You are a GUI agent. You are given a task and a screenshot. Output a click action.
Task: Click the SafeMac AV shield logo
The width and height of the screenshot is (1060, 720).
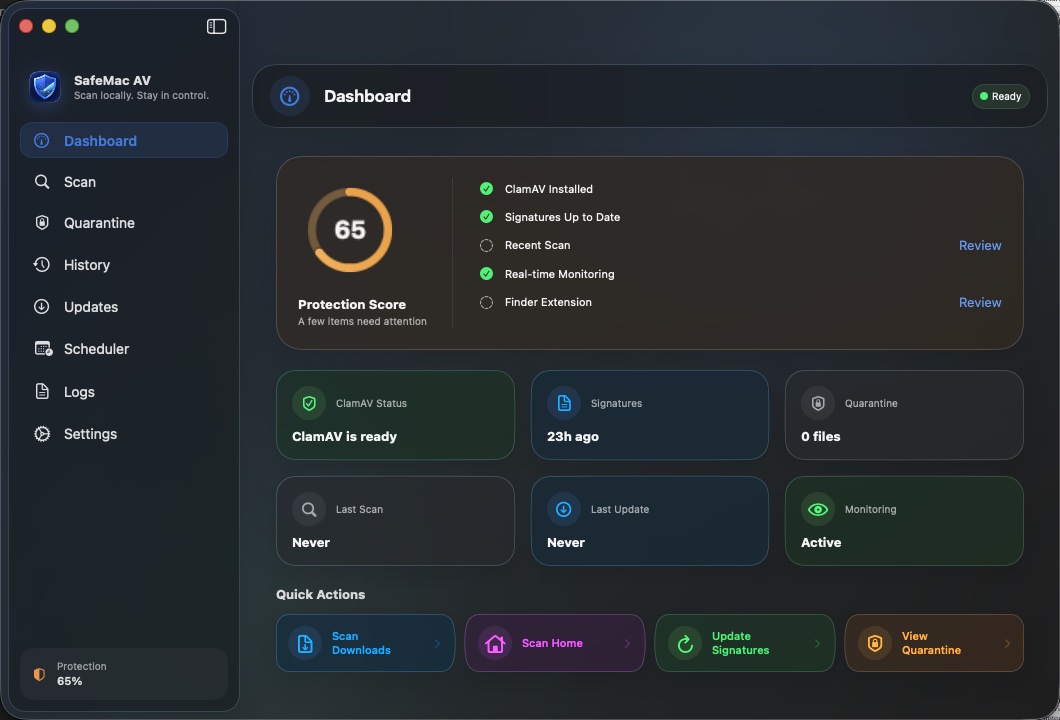coord(45,87)
